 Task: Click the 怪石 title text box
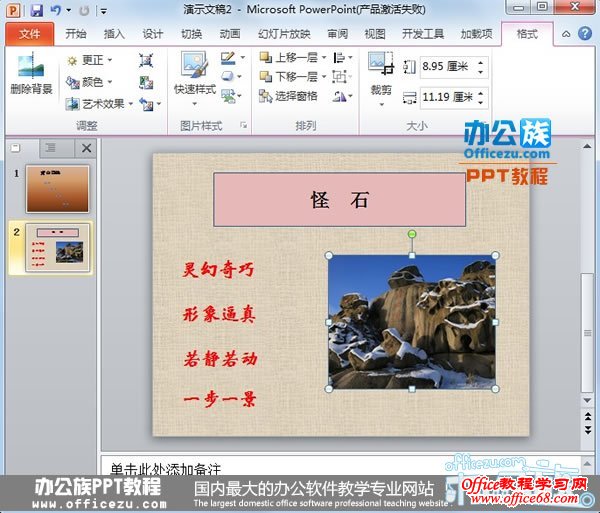[339, 200]
